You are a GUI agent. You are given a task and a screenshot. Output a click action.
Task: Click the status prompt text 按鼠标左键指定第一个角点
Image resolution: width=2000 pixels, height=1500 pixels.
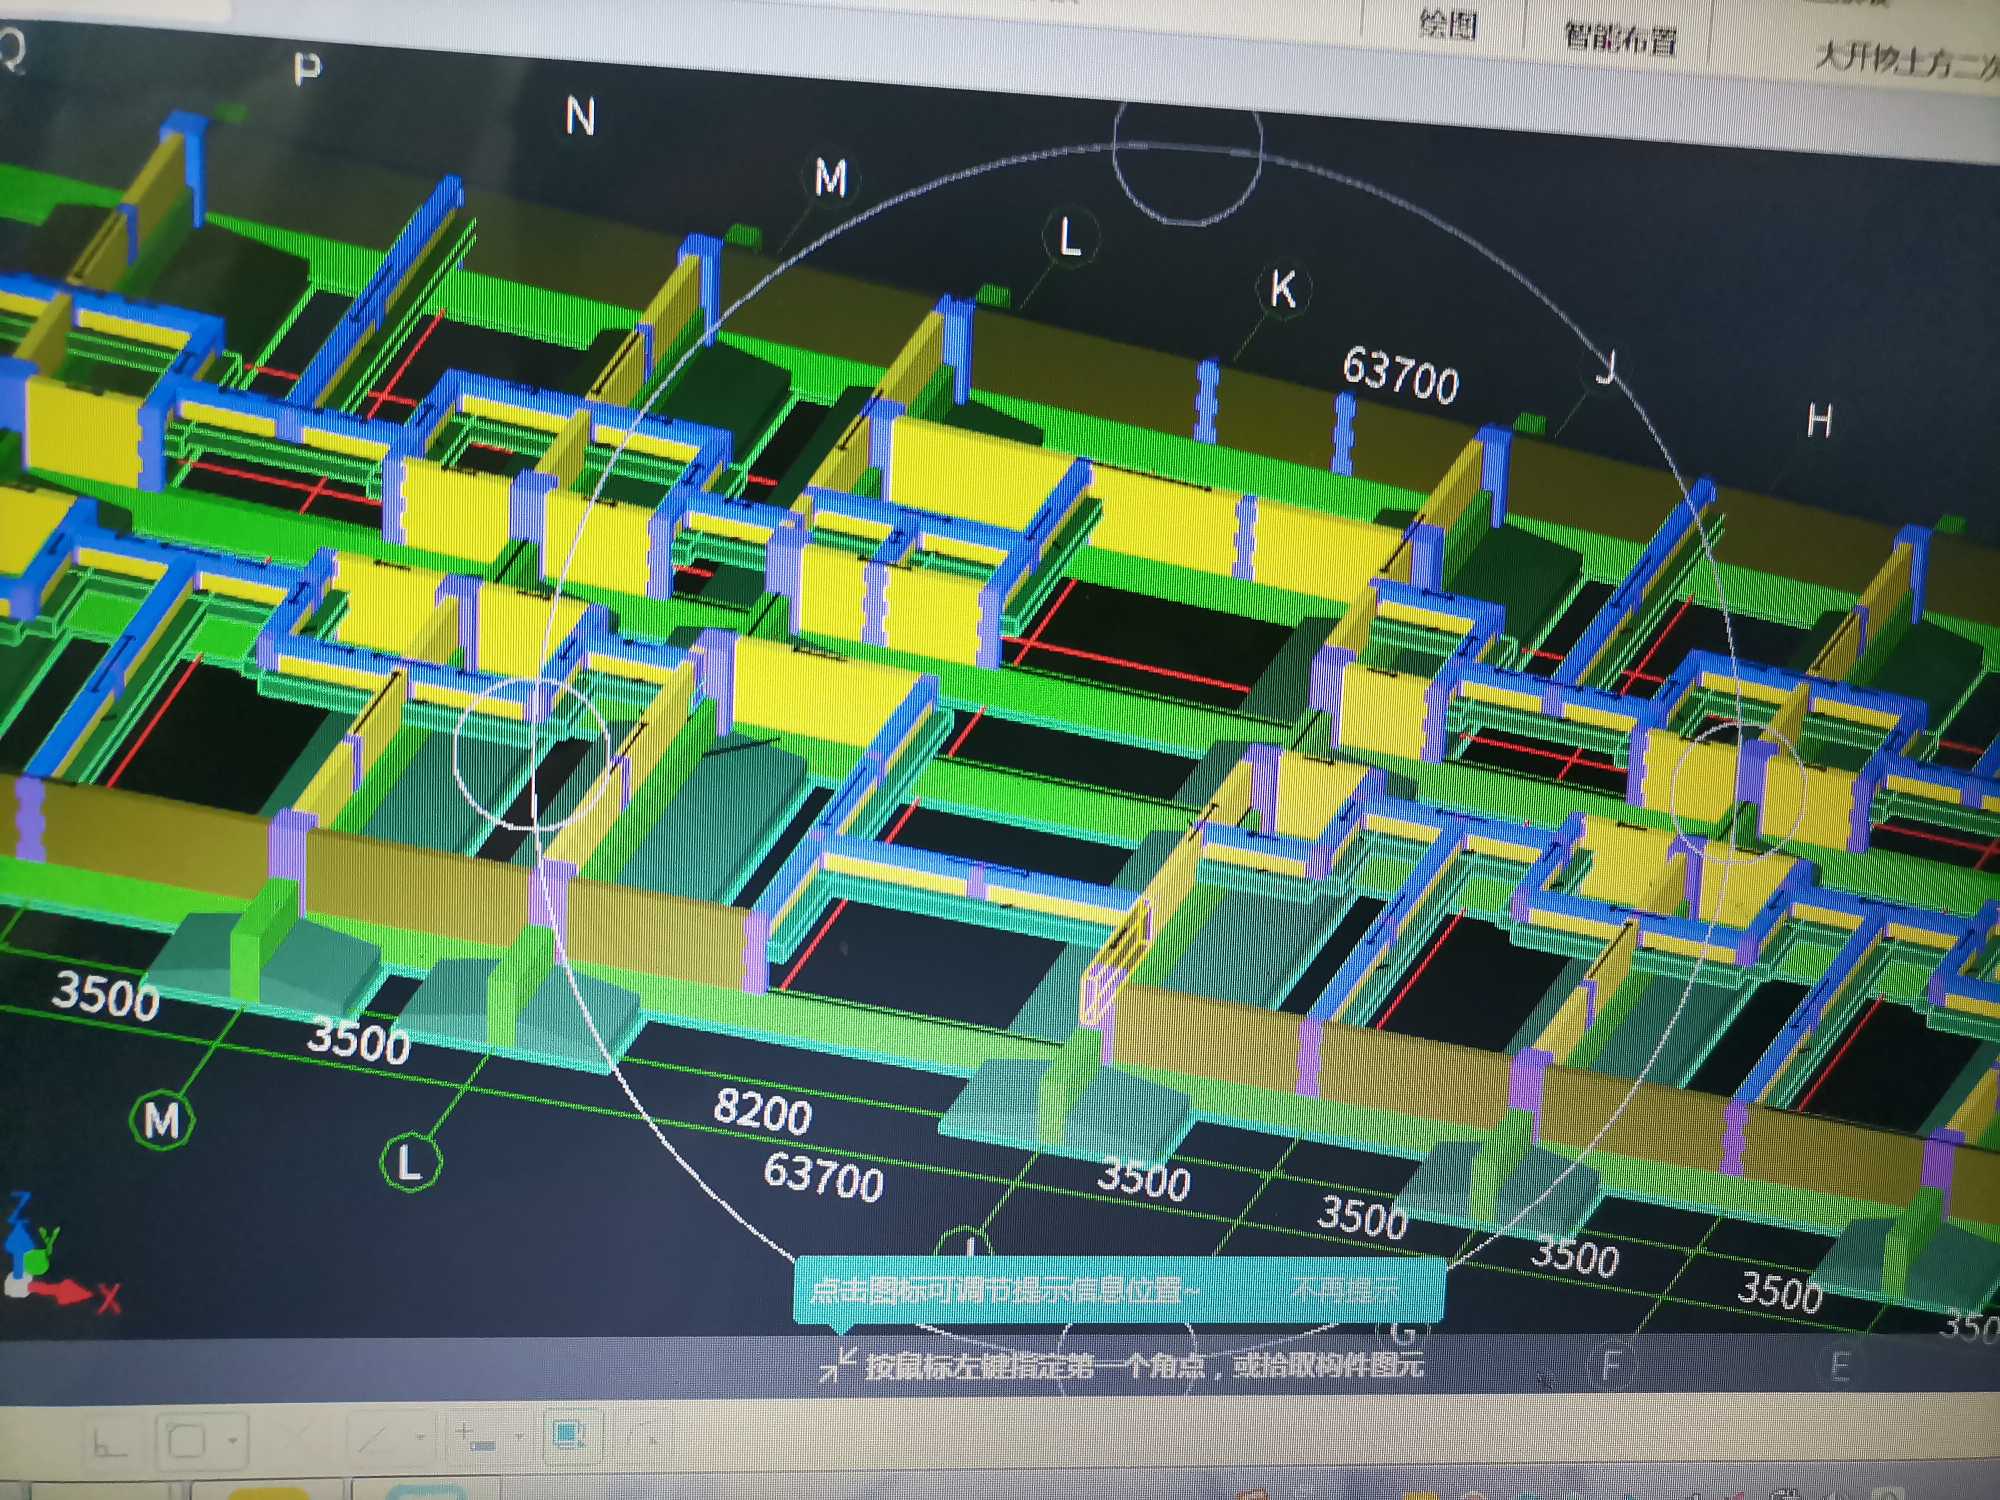click(x=1036, y=1365)
